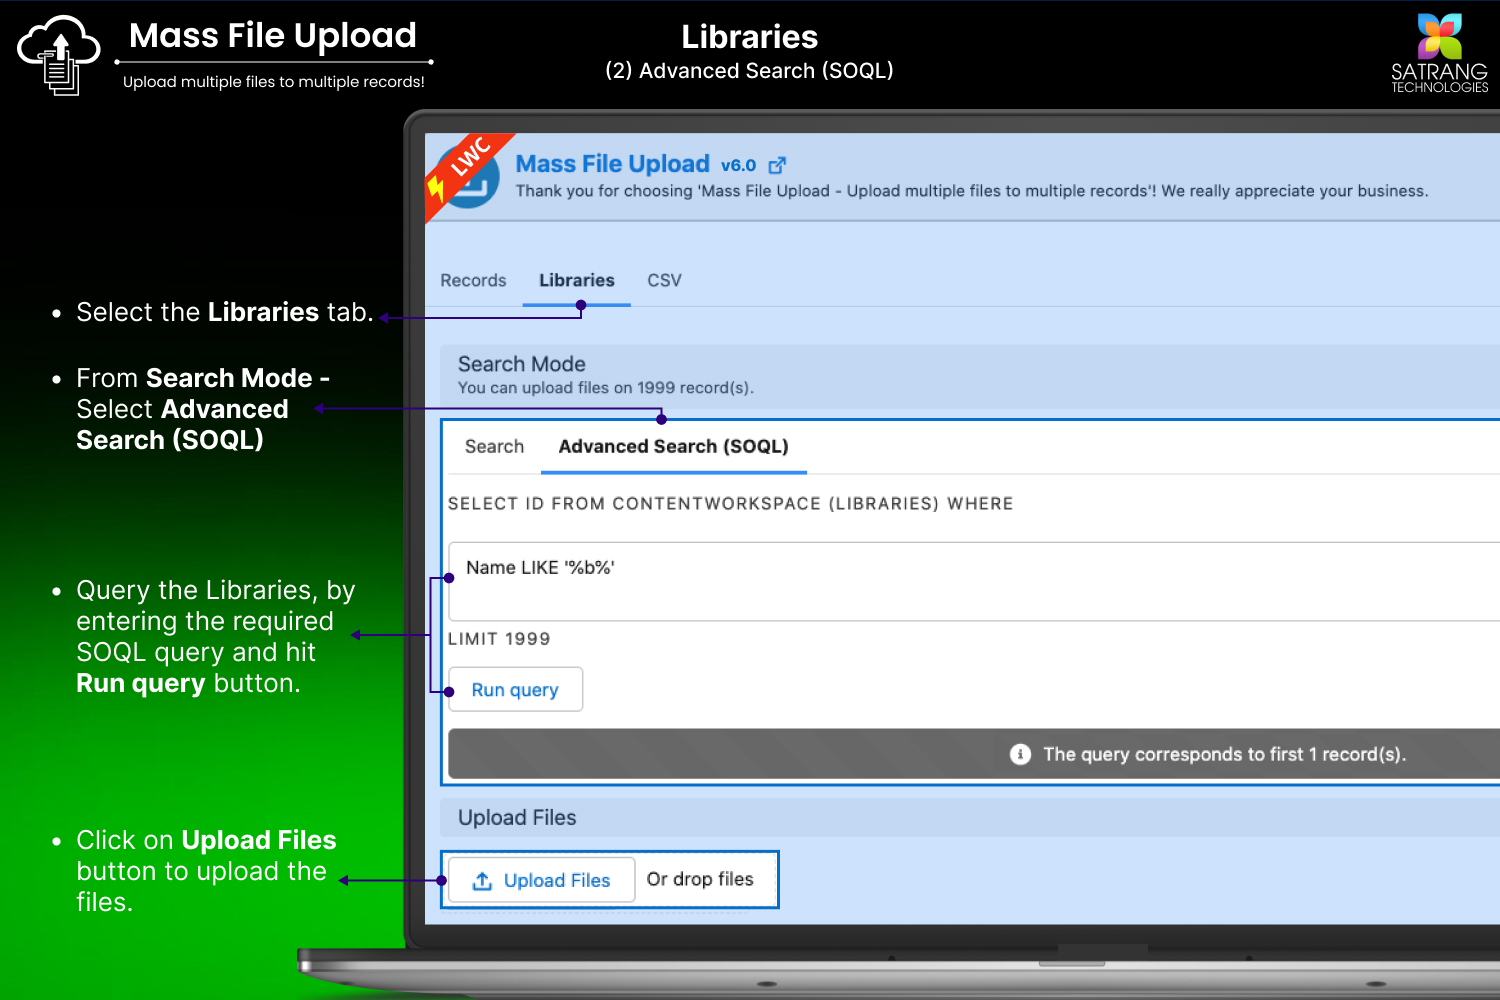Screen dimensions: 1500x1000
Task: Select the Advanced Search (SOQL) tab
Action: pos(673,447)
